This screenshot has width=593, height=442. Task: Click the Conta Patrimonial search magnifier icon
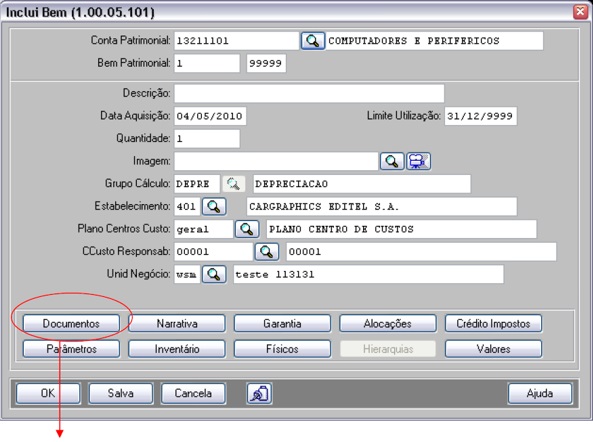(x=312, y=41)
